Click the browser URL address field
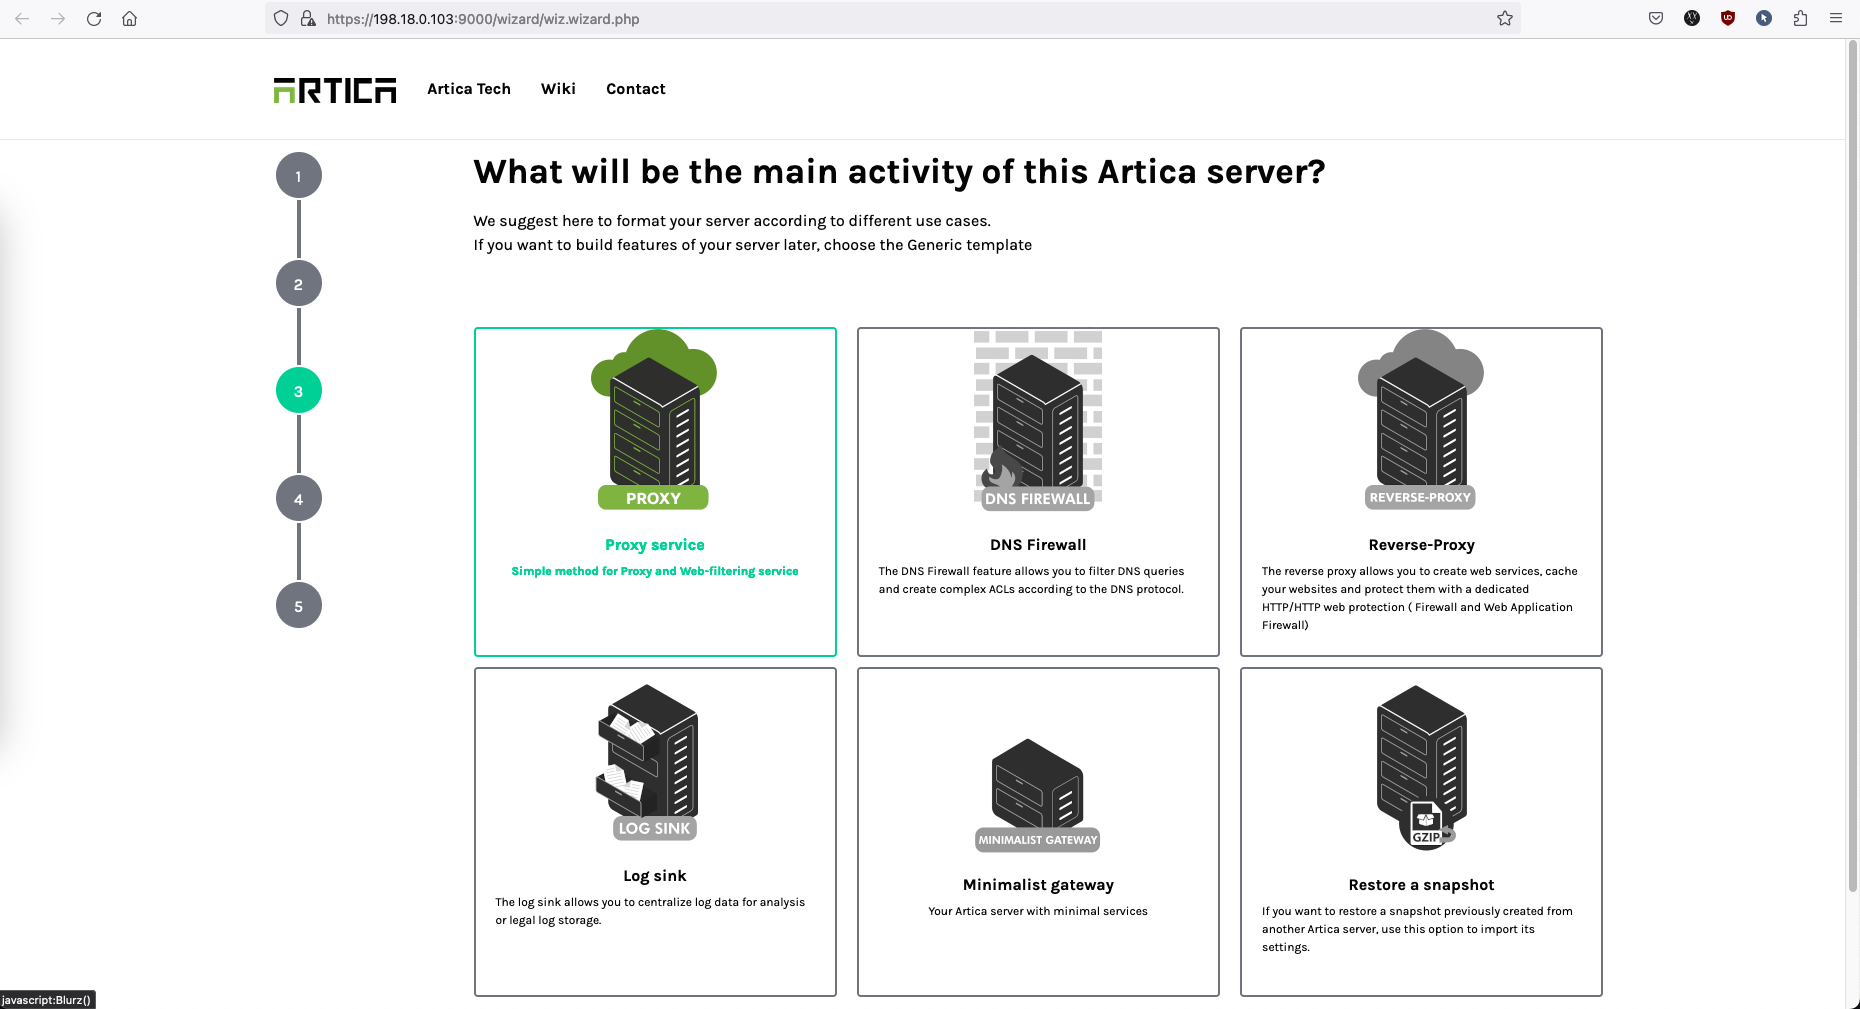The height and width of the screenshot is (1009, 1860). 900,19
